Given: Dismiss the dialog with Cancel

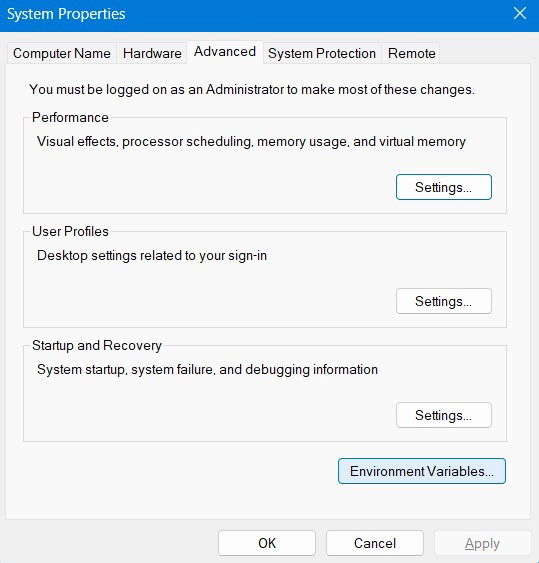Looking at the screenshot, I should pos(375,543).
